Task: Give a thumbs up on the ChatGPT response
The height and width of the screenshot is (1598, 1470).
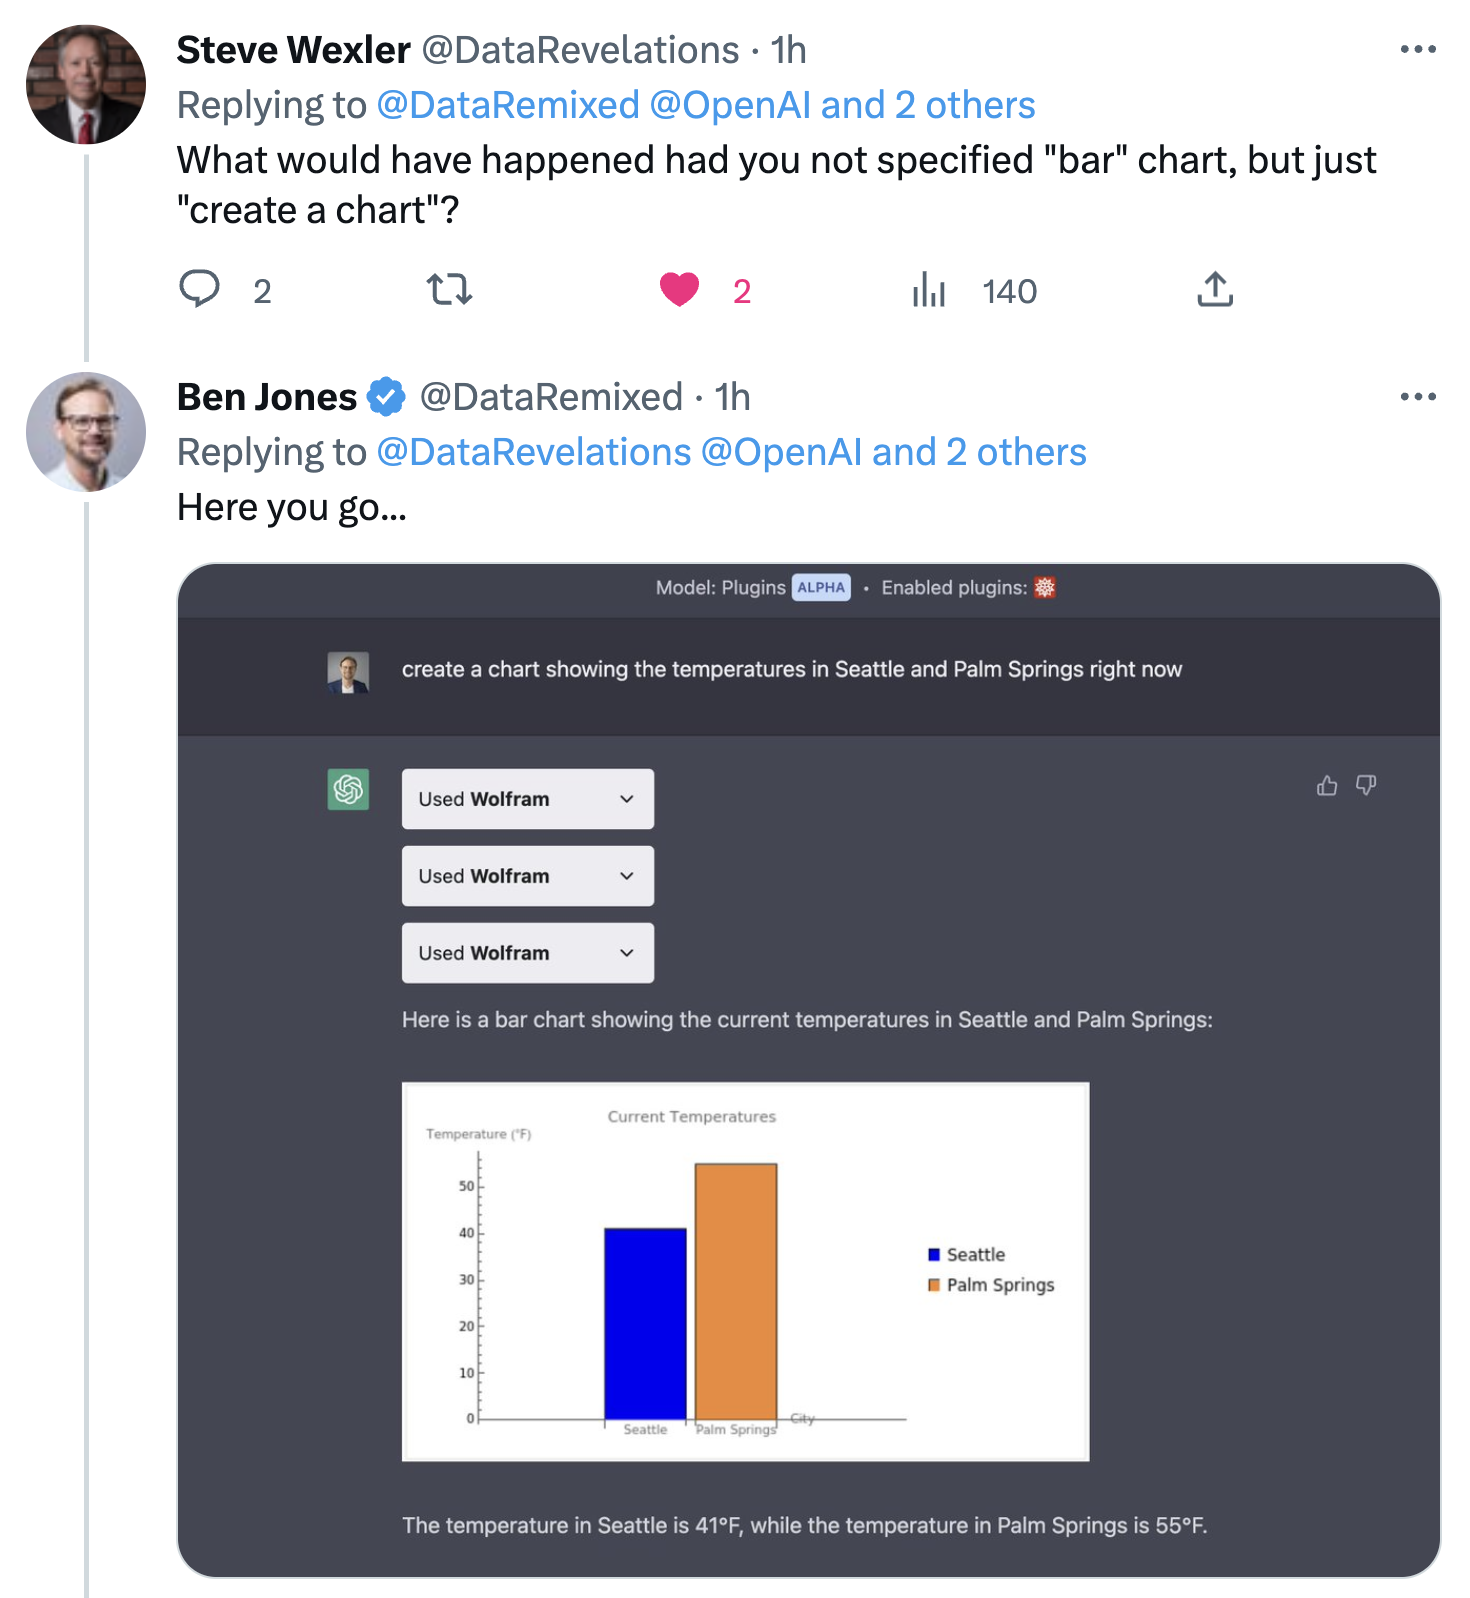Action: click(1327, 787)
